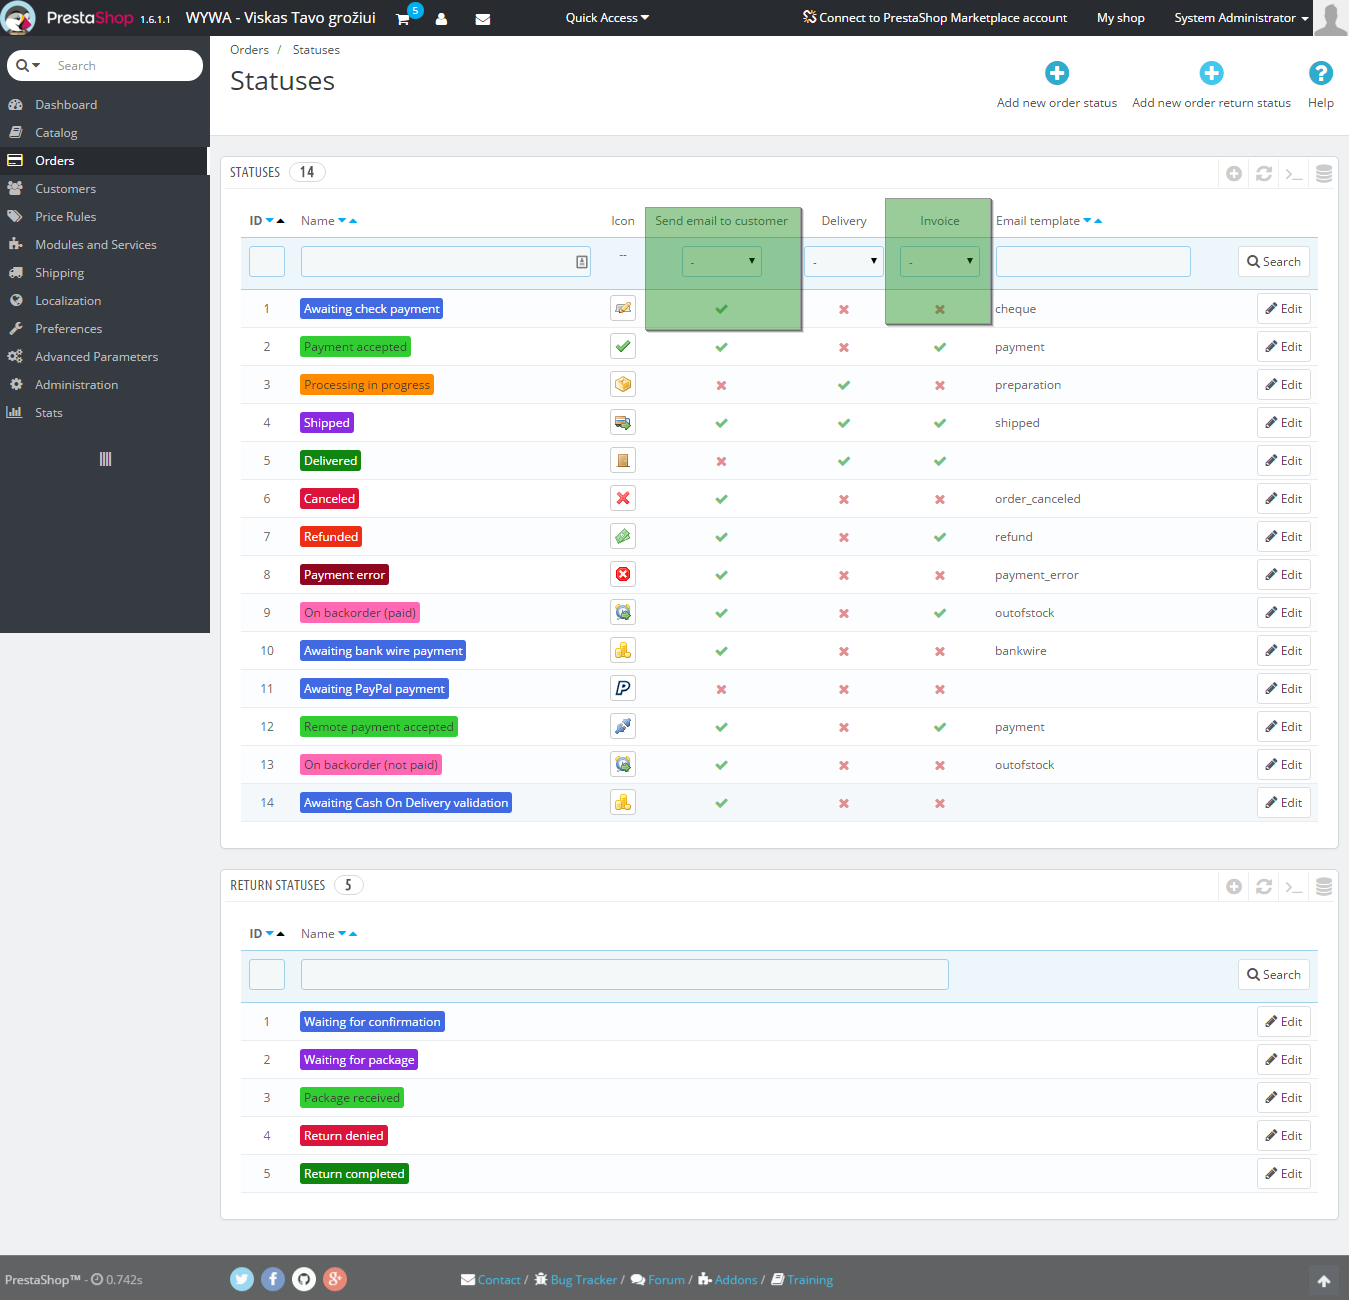Collapse the sidebar menu toggle

tap(105, 459)
